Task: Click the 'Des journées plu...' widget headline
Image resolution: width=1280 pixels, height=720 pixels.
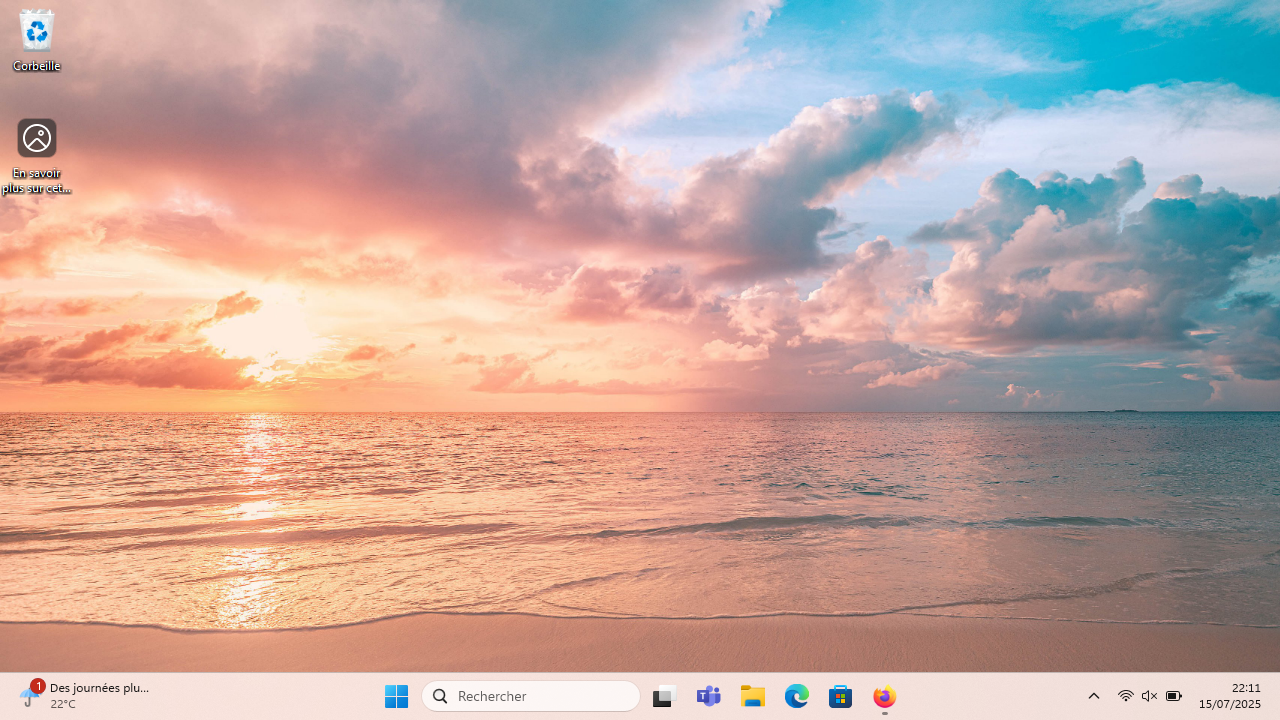Action: point(99,688)
